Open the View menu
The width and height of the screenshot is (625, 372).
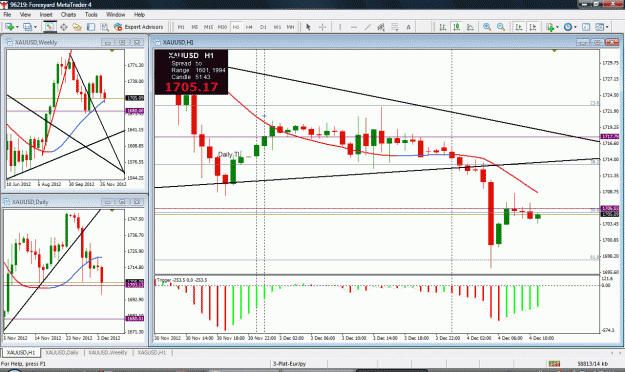coord(25,14)
